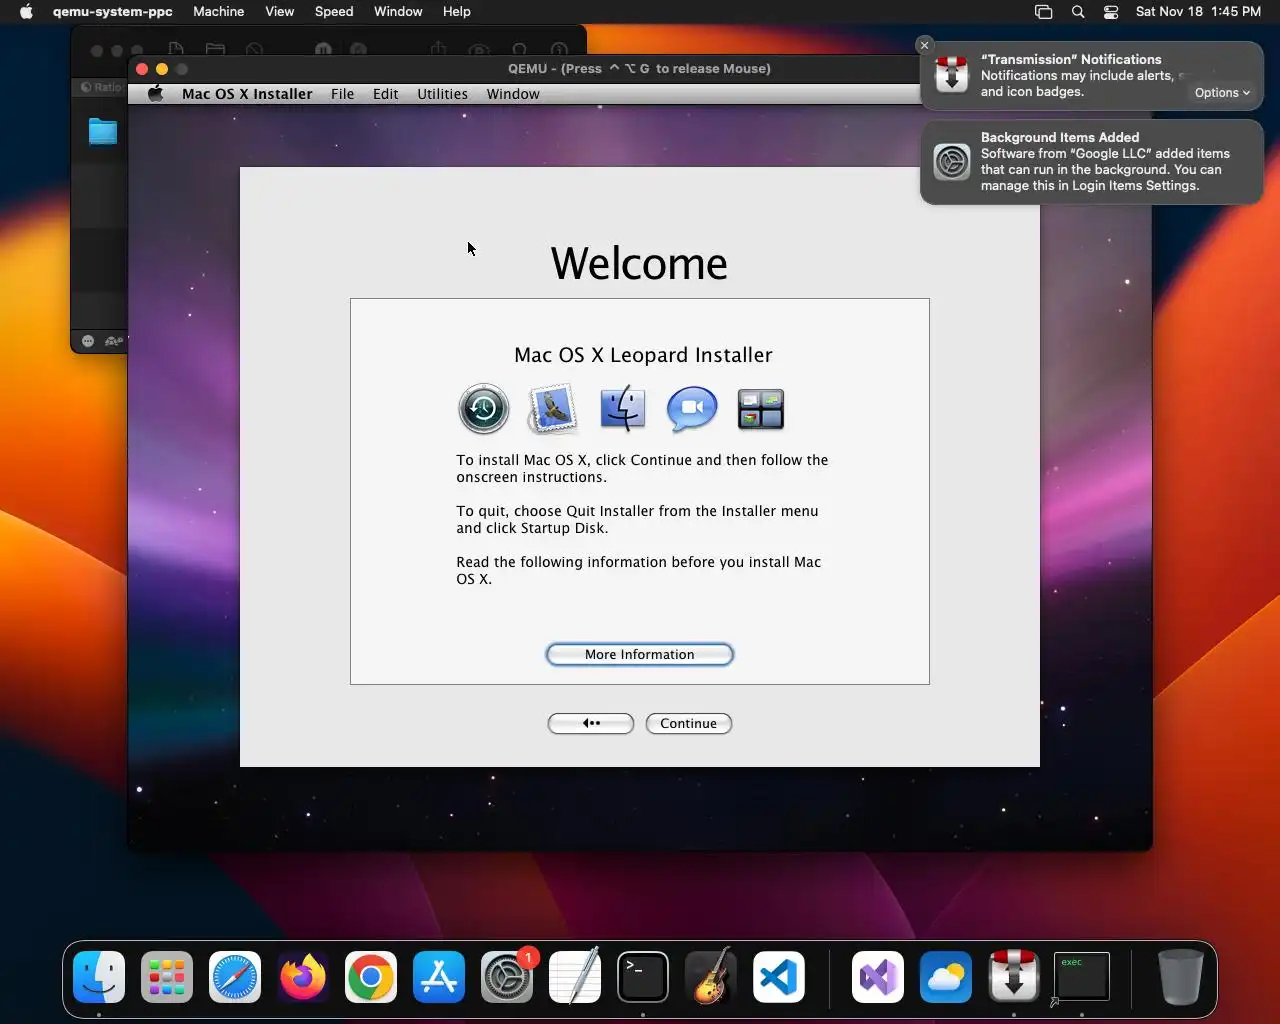Viewport: 1280px width, 1024px height.
Task: Click the Finder face icon in the installer pane
Action: coord(622,409)
